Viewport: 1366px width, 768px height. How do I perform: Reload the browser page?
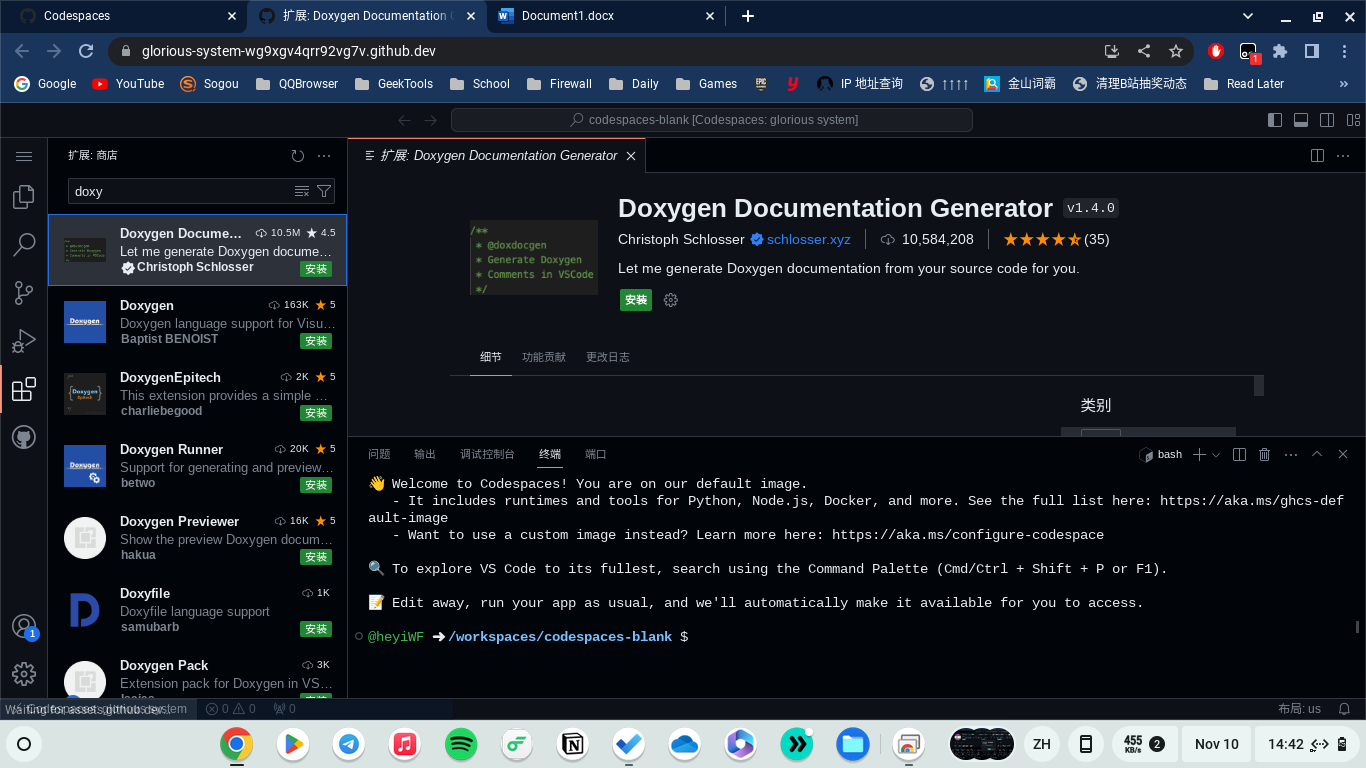[86, 51]
